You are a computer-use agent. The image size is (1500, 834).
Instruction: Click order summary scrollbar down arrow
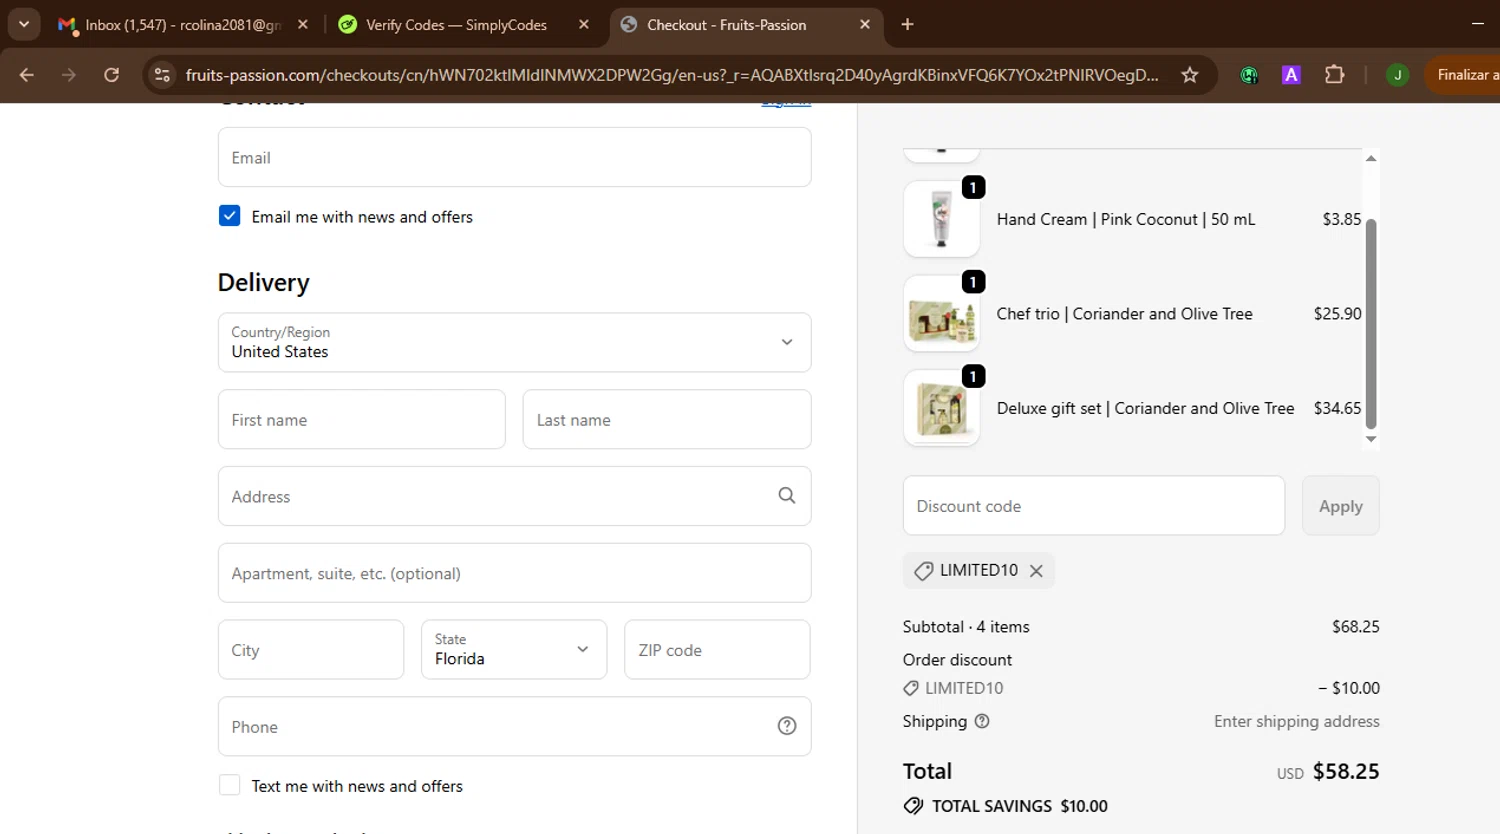pos(1371,439)
